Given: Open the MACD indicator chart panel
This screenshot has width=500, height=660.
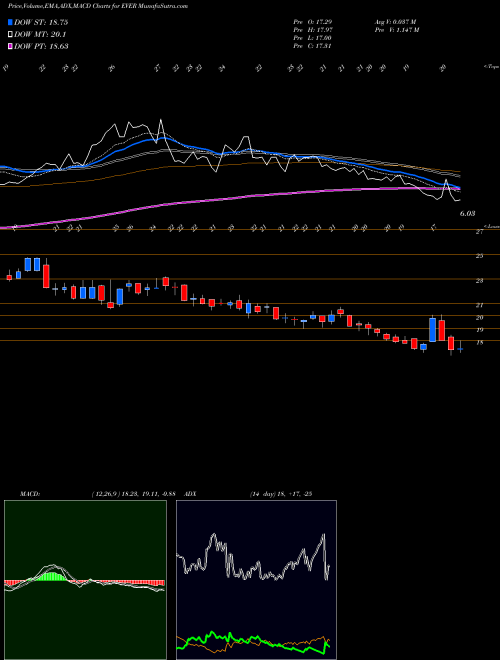Looking at the screenshot, I should [x=85, y=580].
